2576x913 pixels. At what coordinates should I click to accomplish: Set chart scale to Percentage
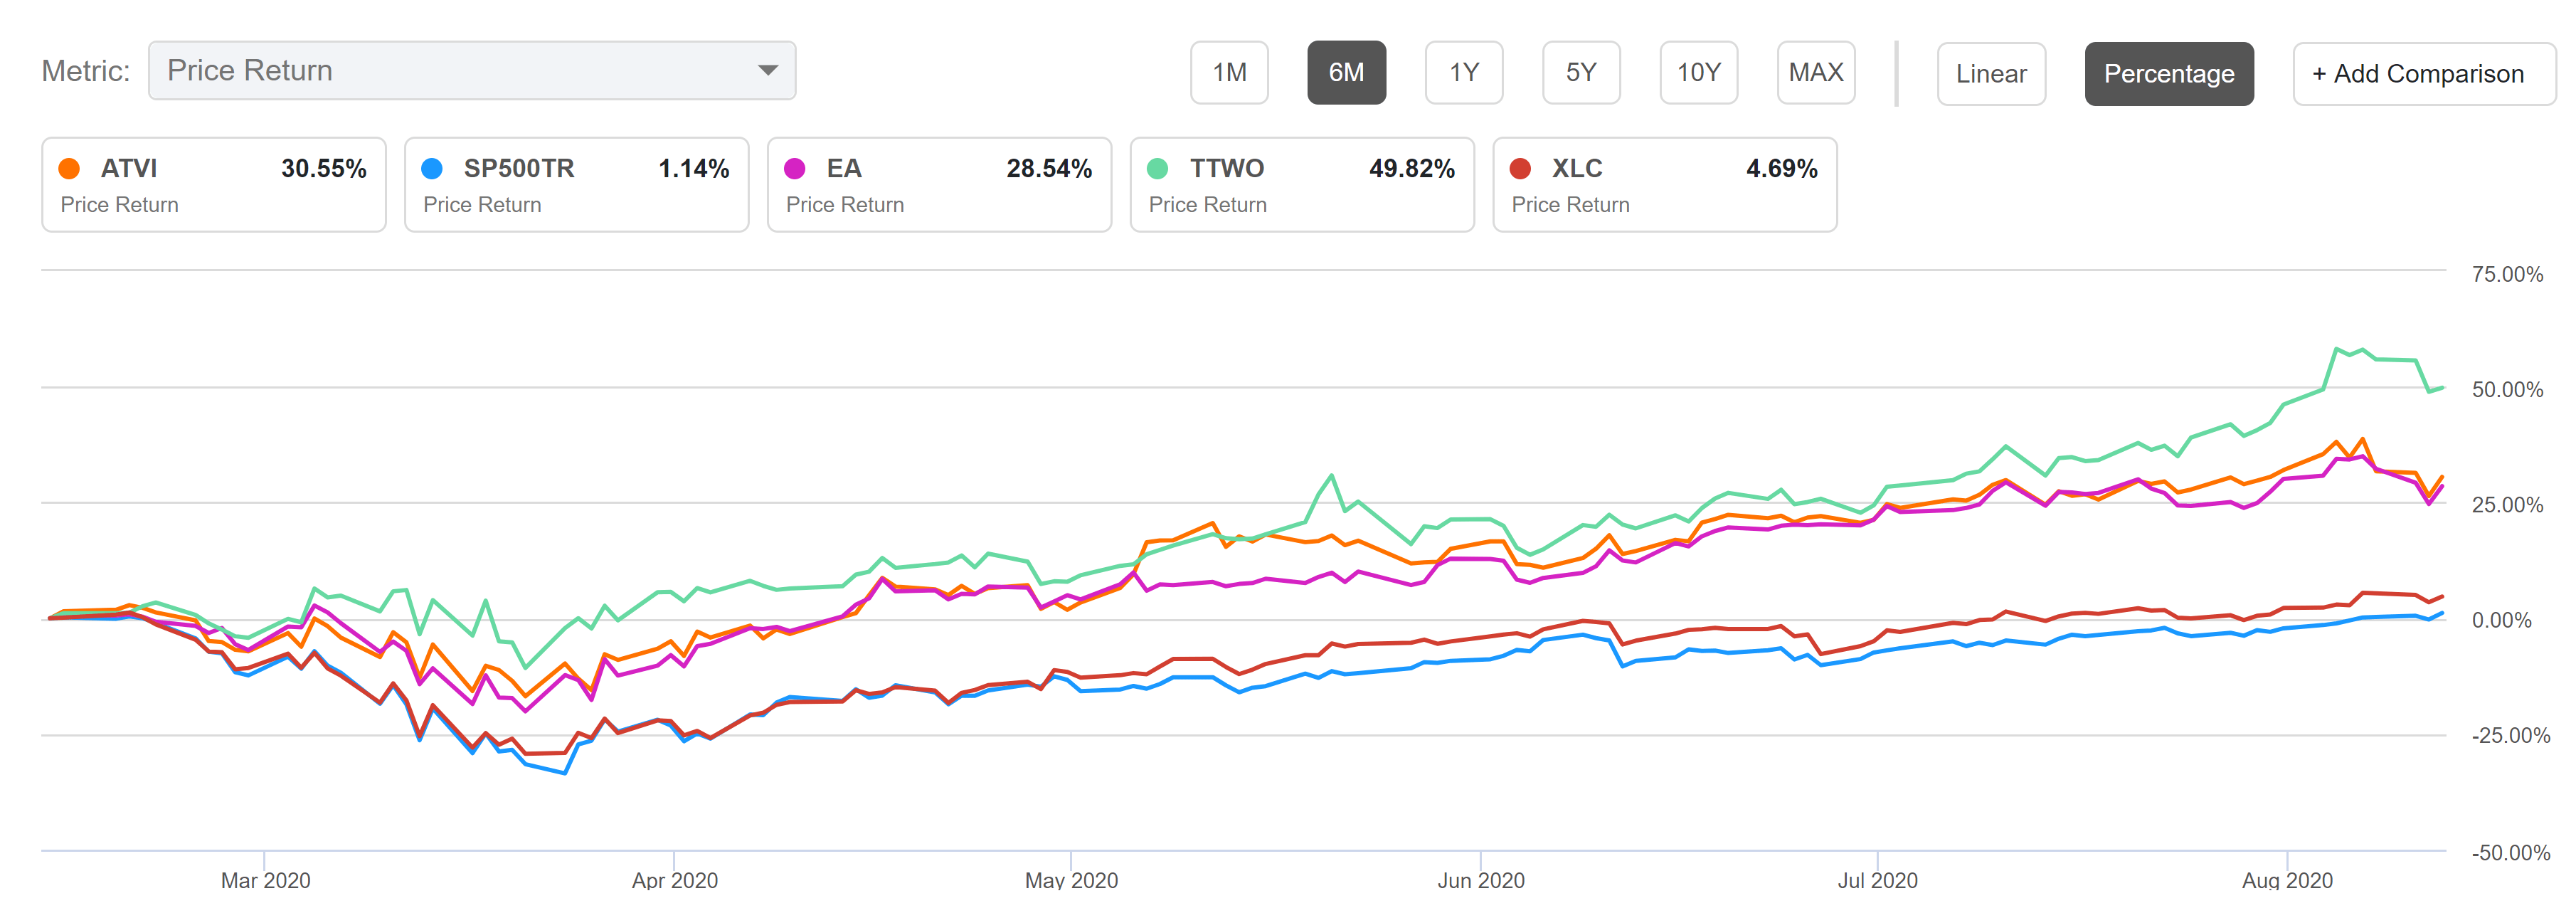[2168, 74]
